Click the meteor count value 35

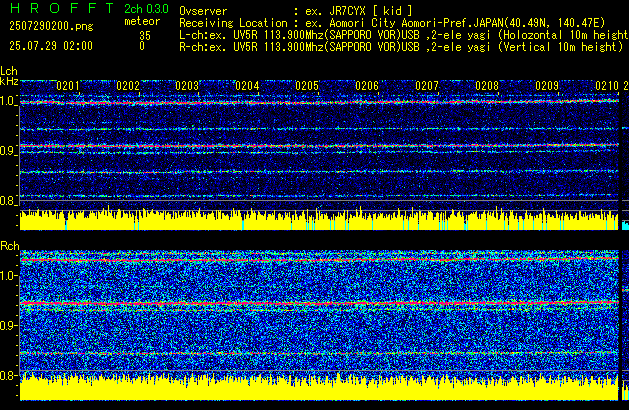point(145,36)
